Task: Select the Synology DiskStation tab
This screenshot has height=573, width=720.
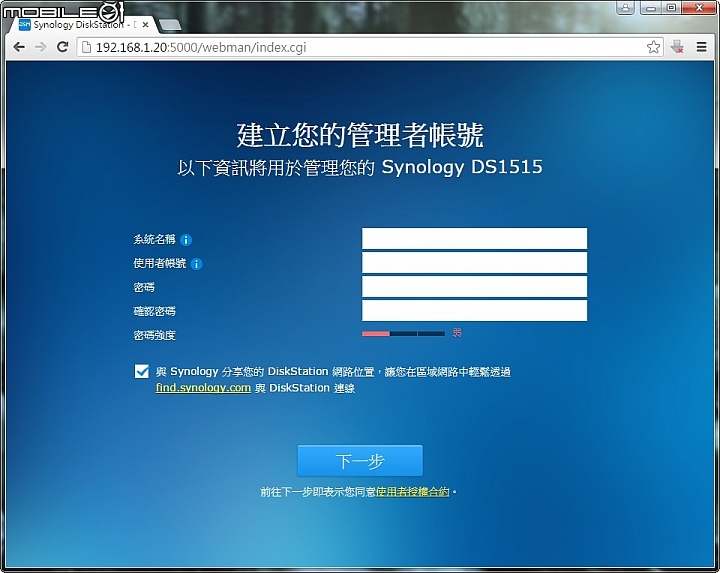Action: [83, 25]
